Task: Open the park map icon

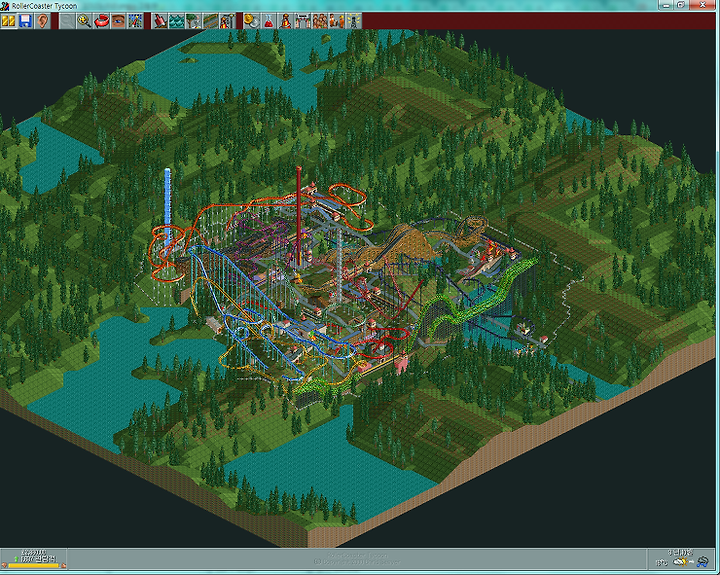Action: [135, 21]
